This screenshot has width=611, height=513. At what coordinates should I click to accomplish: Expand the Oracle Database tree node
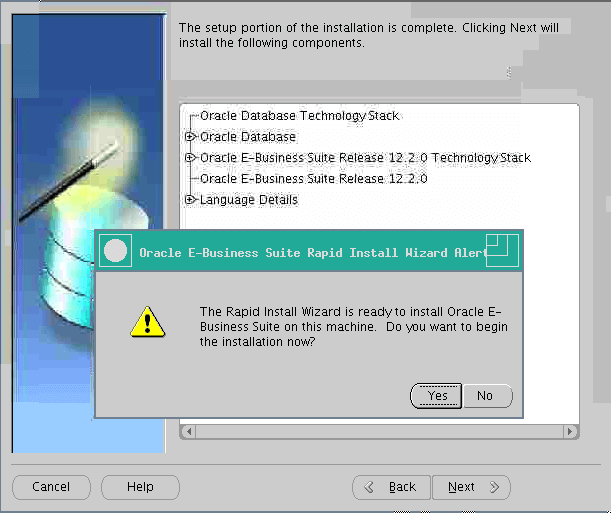pyautogui.click(x=189, y=137)
